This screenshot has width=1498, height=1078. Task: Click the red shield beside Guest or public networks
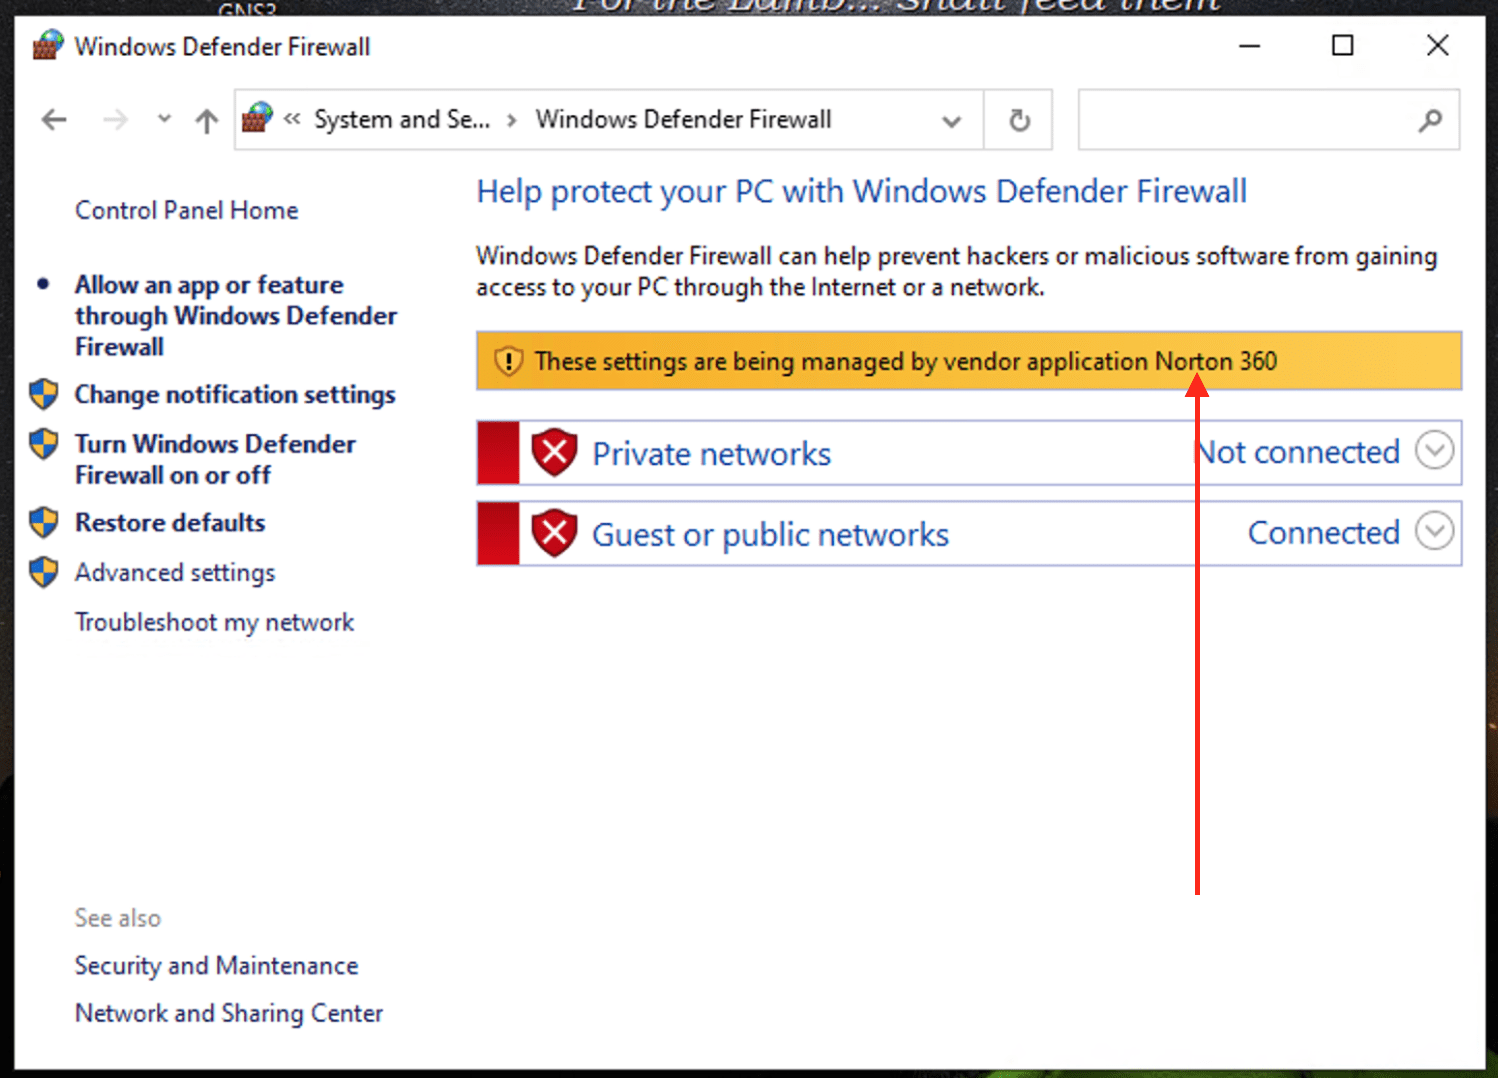coord(554,533)
